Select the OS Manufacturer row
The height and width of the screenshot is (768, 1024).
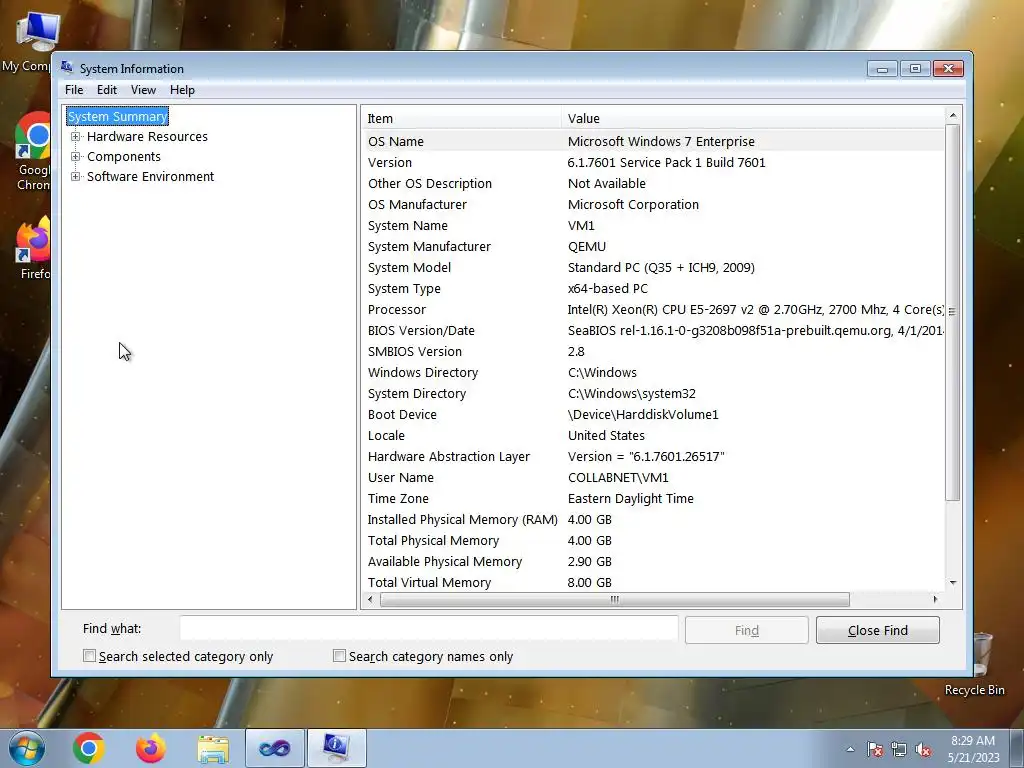click(x=653, y=204)
